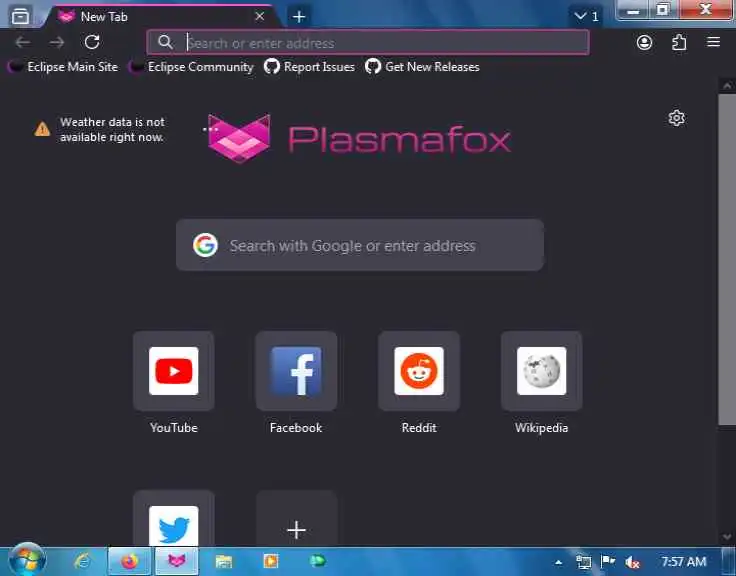
Task: Open new tab customize gear
Action: tap(676, 118)
